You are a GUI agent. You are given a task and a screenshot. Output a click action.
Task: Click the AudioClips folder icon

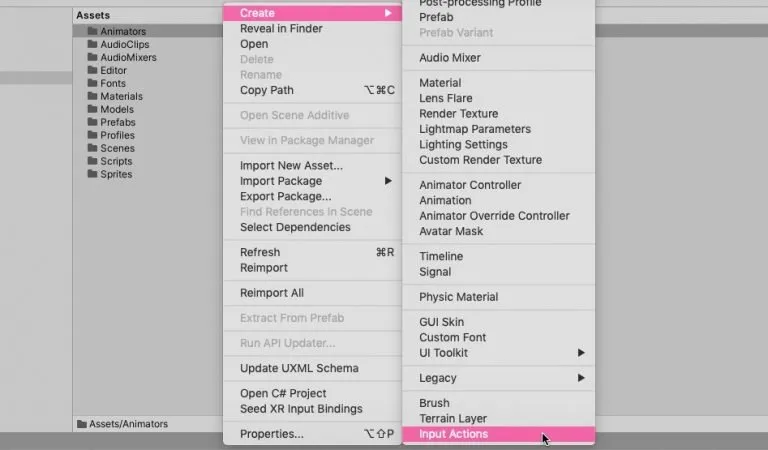pyautogui.click(x=92, y=44)
